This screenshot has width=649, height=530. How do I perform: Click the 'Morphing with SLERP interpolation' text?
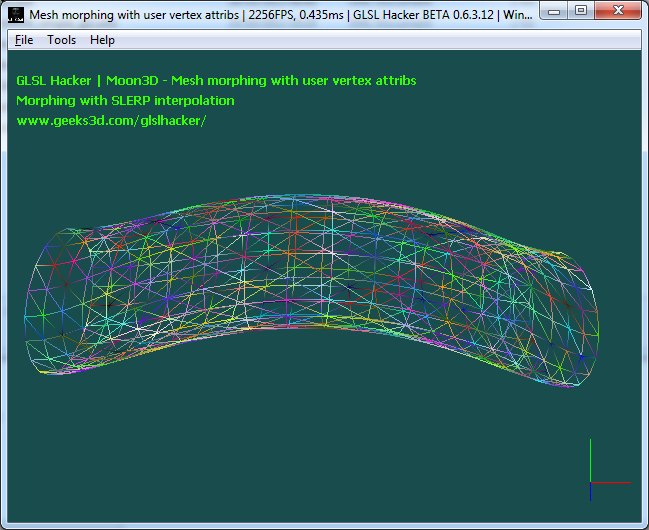[x=125, y=101]
